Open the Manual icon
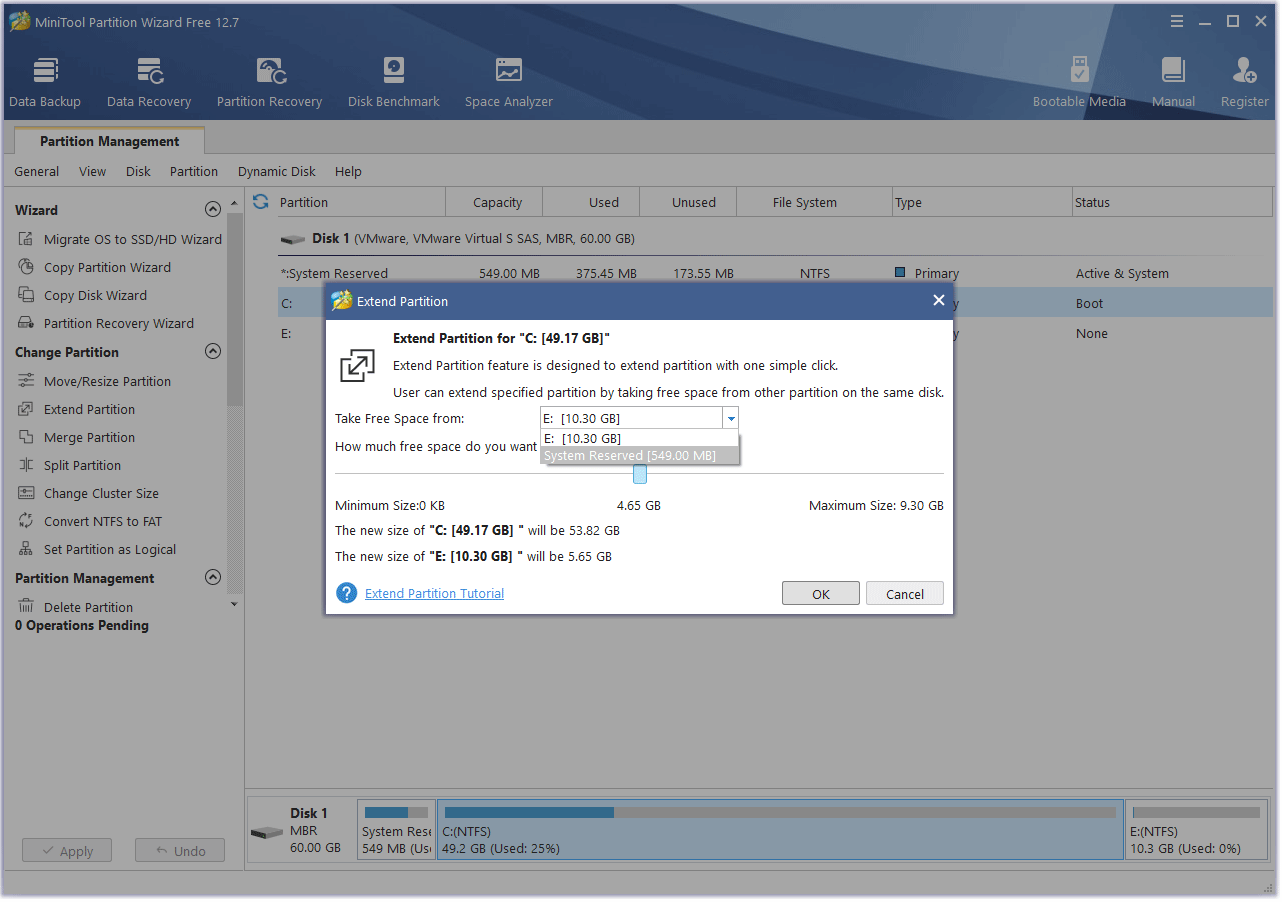Viewport: 1282px width, 902px height. [1173, 71]
